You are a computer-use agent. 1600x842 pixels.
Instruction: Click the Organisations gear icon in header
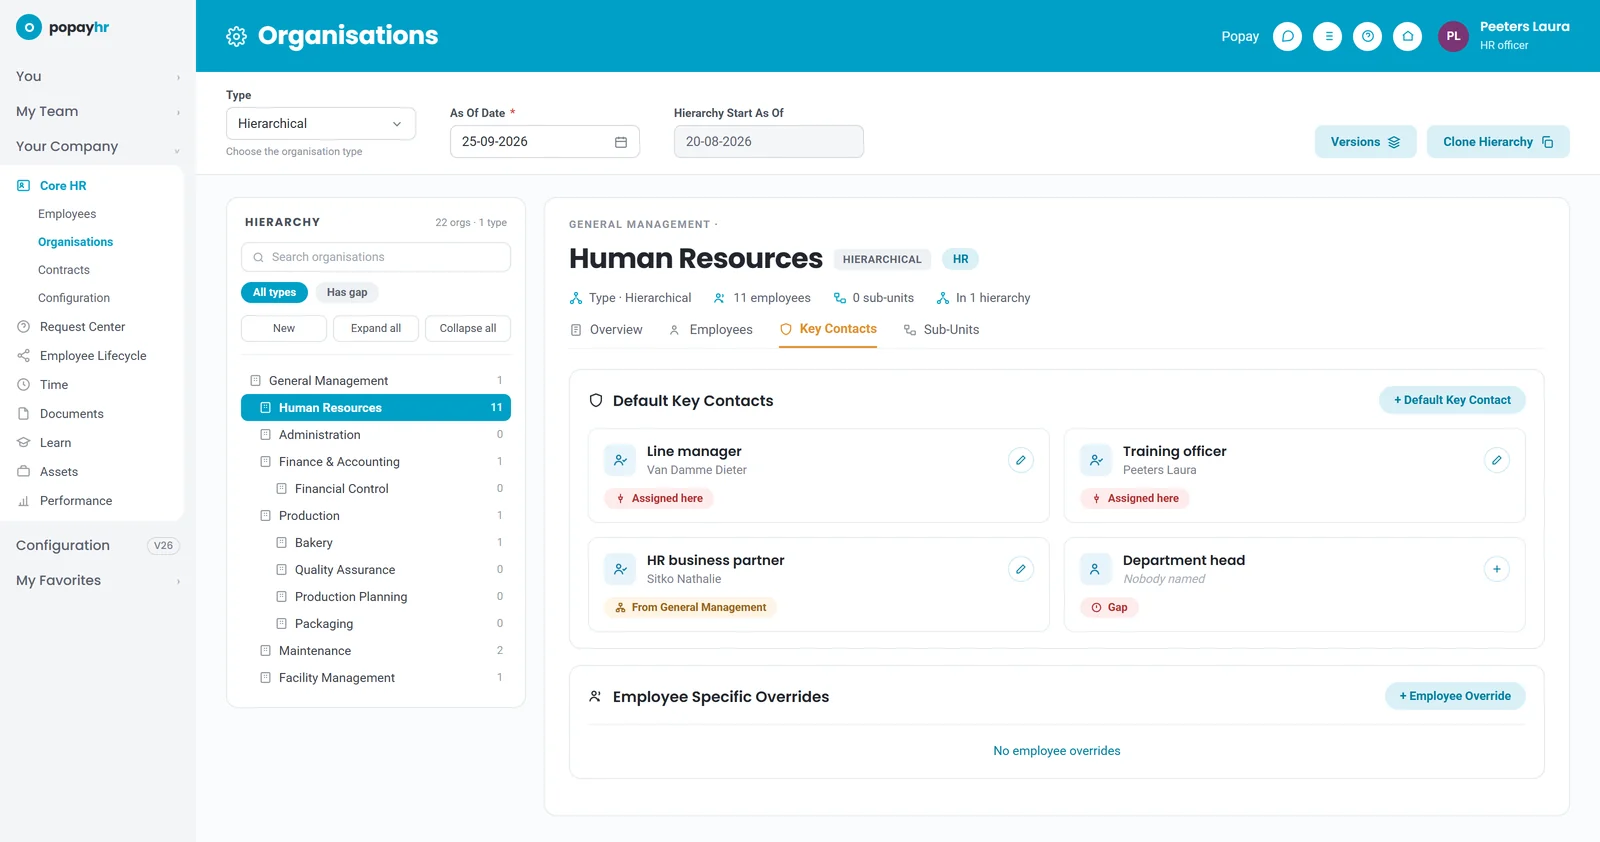[x=236, y=36]
